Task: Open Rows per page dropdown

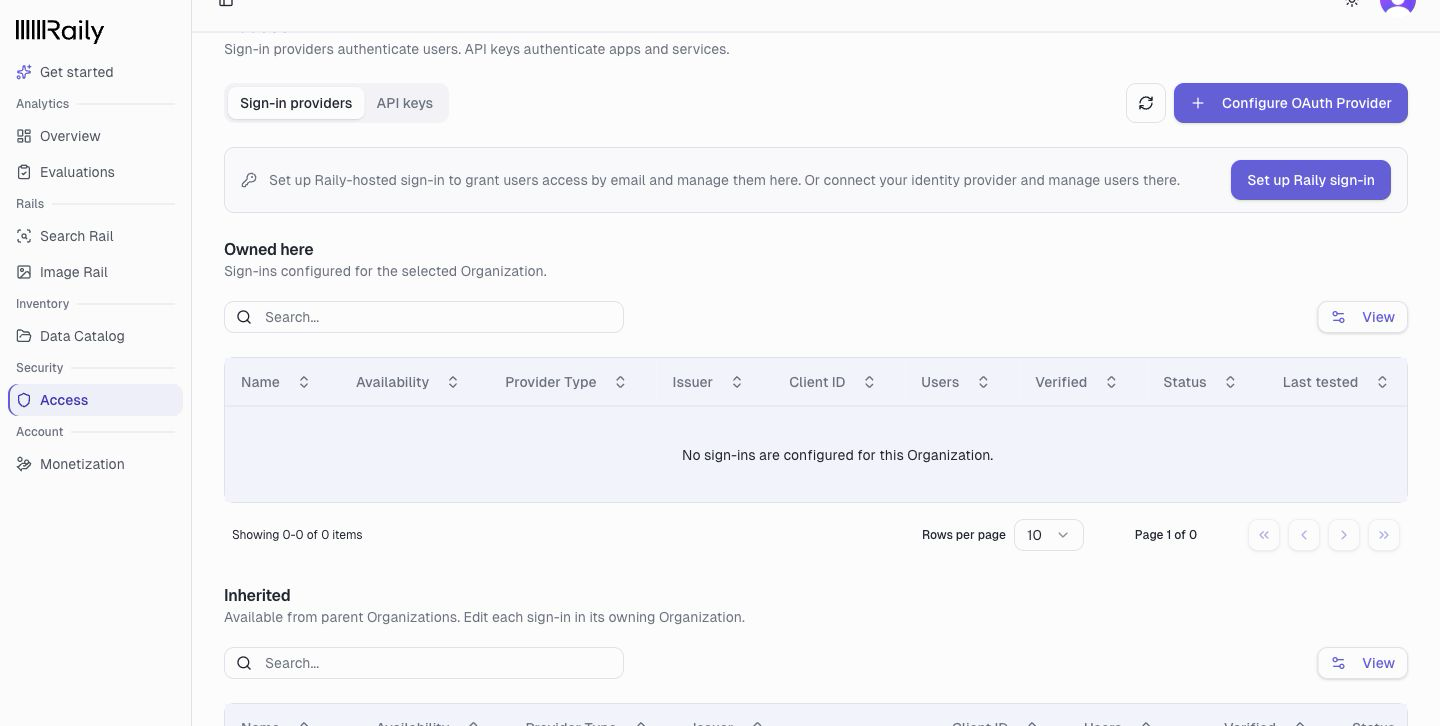Action: 1049,535
